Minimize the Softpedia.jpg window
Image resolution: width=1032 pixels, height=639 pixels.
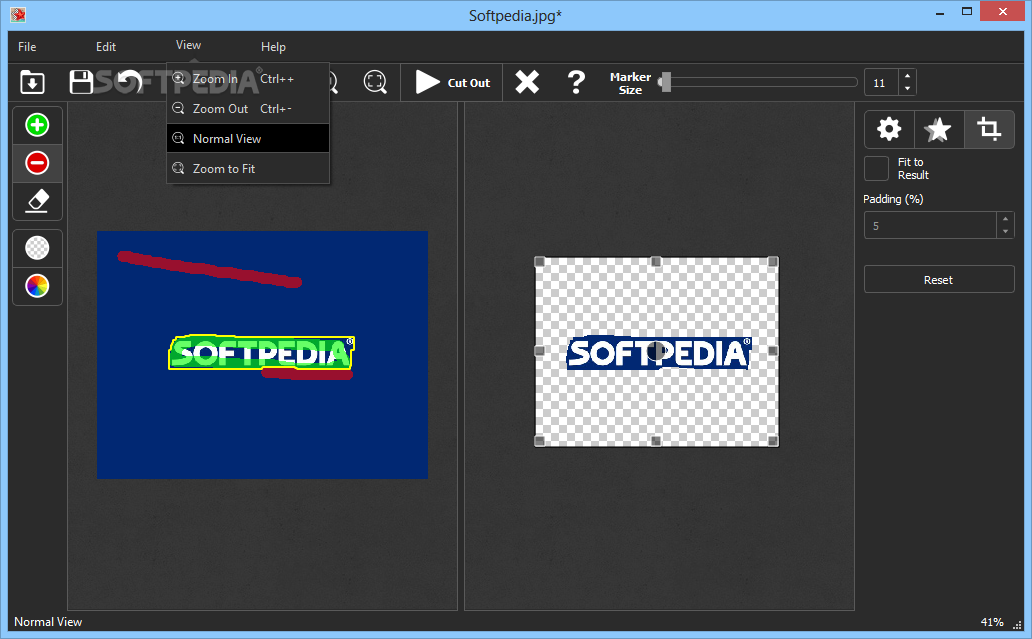tap(940, 12)
